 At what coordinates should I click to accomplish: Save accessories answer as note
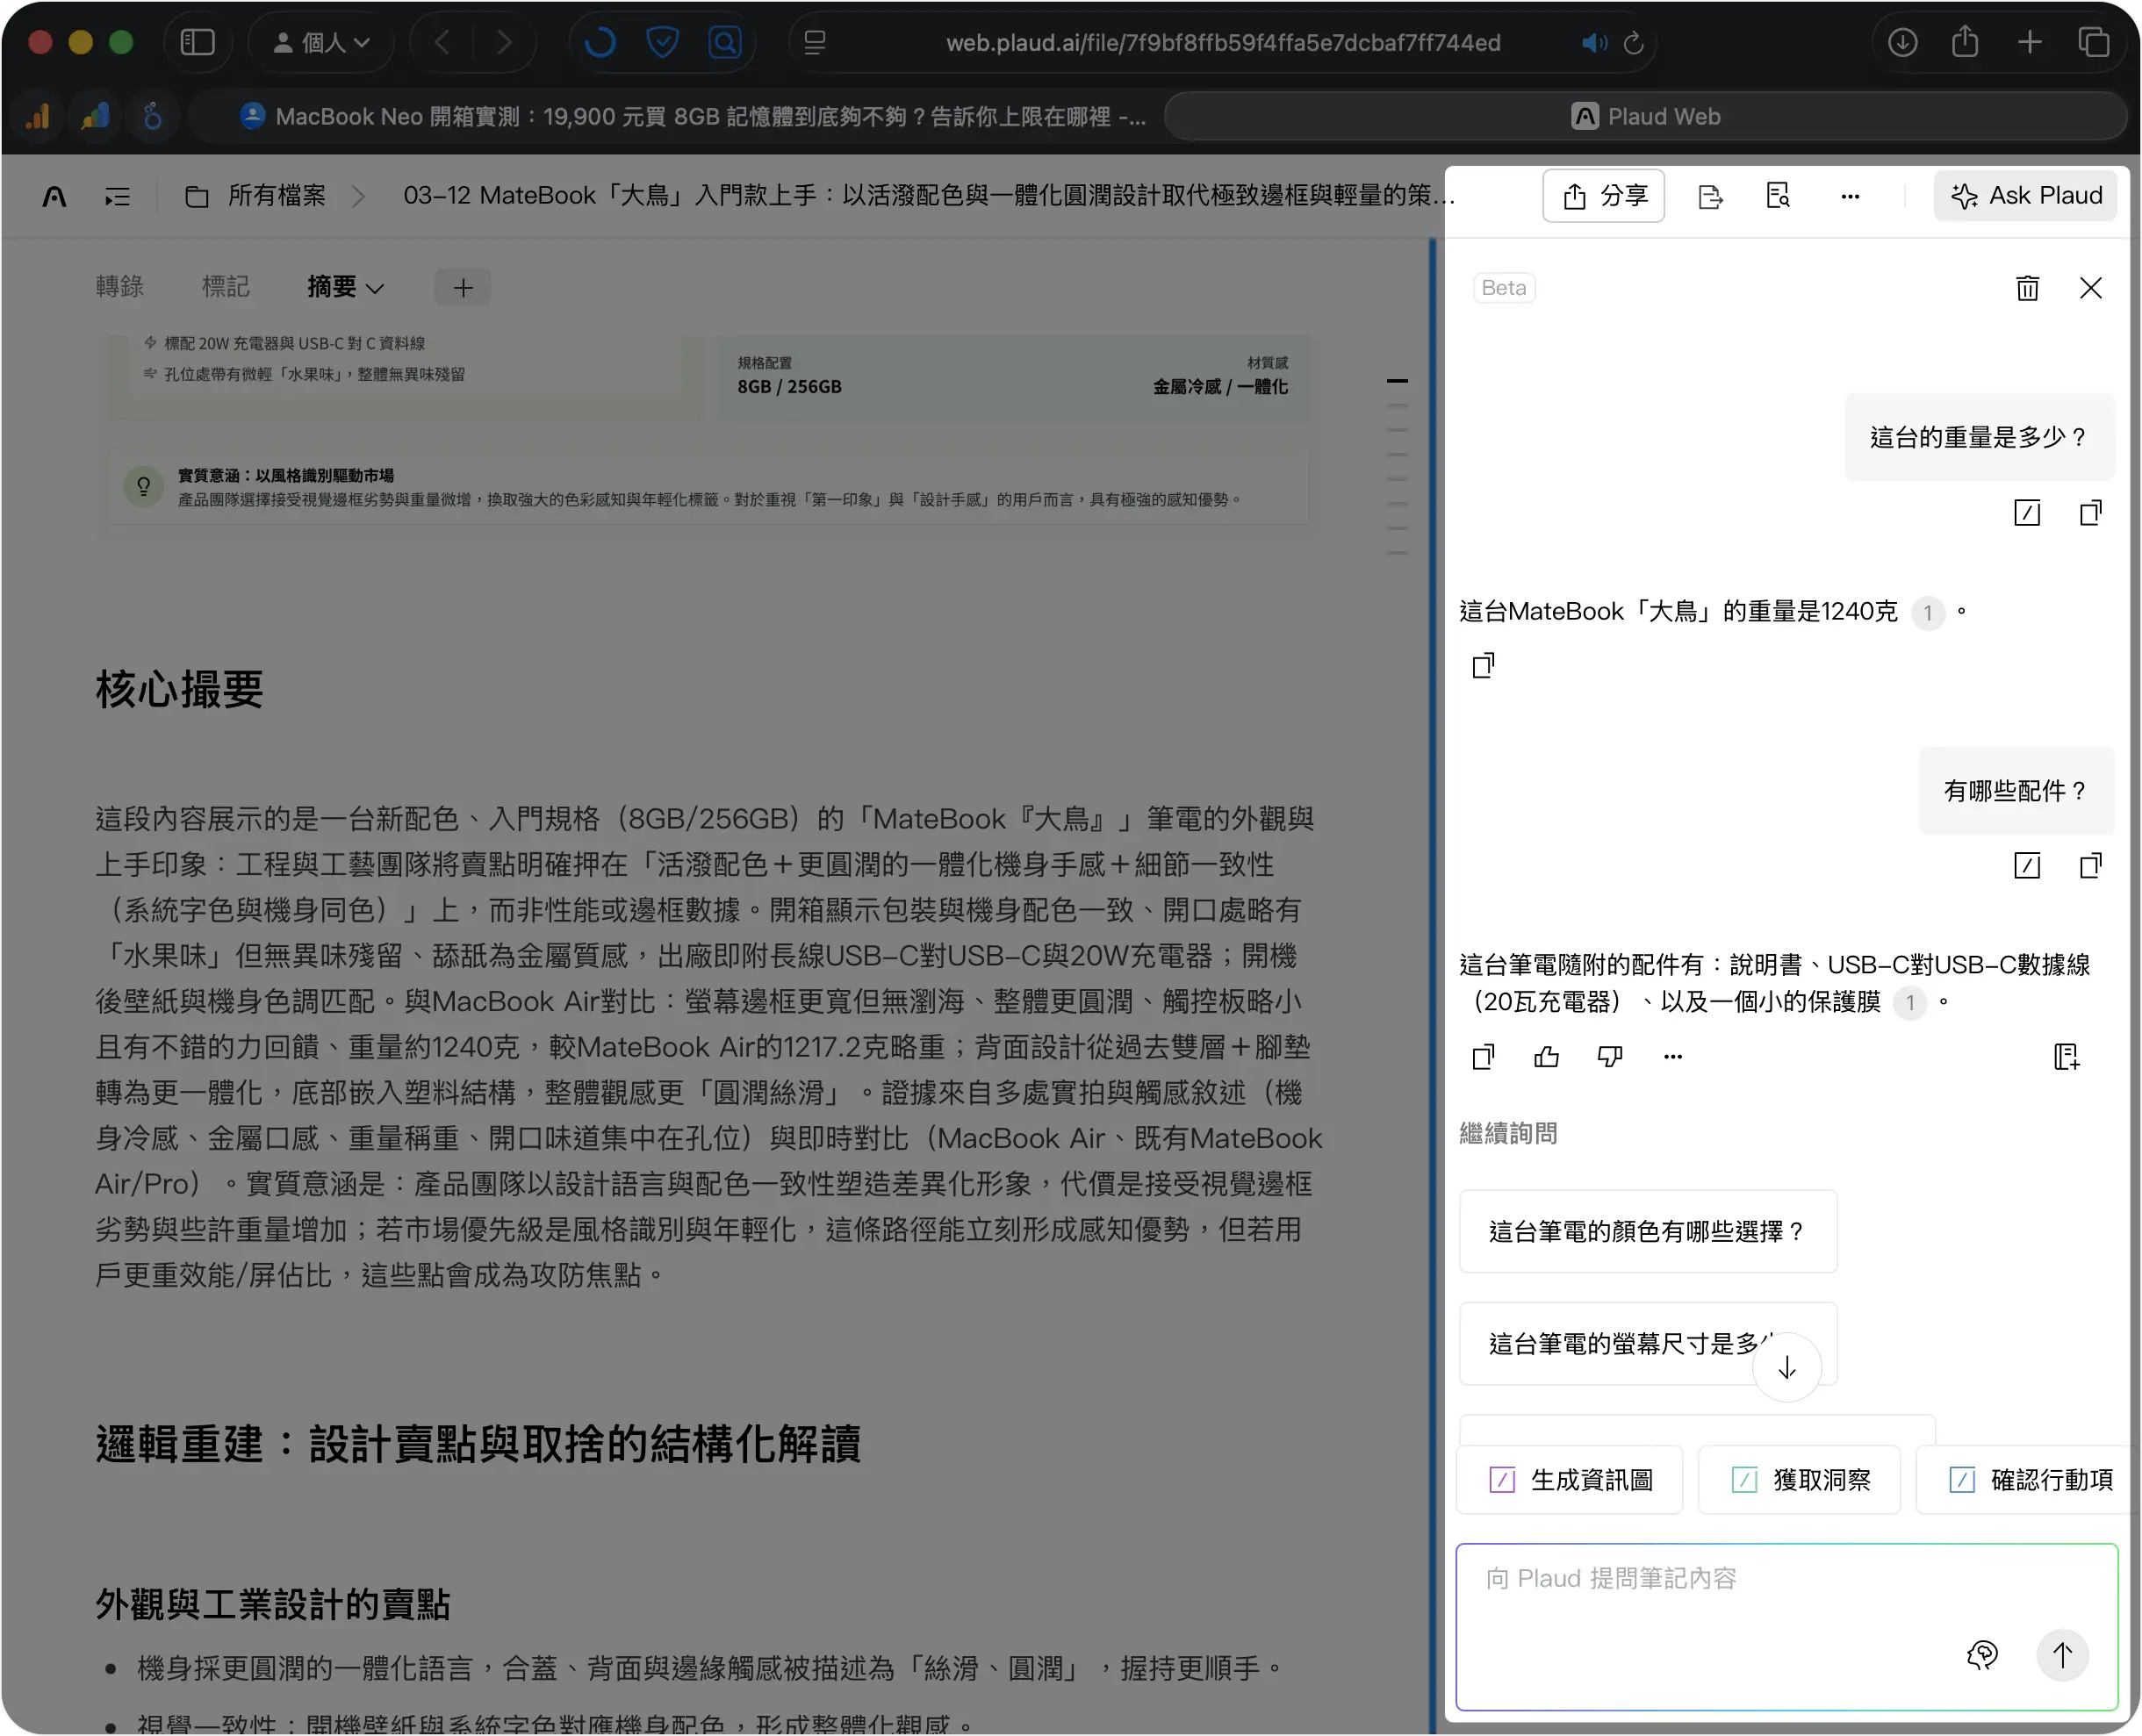pos(2066,1056)
